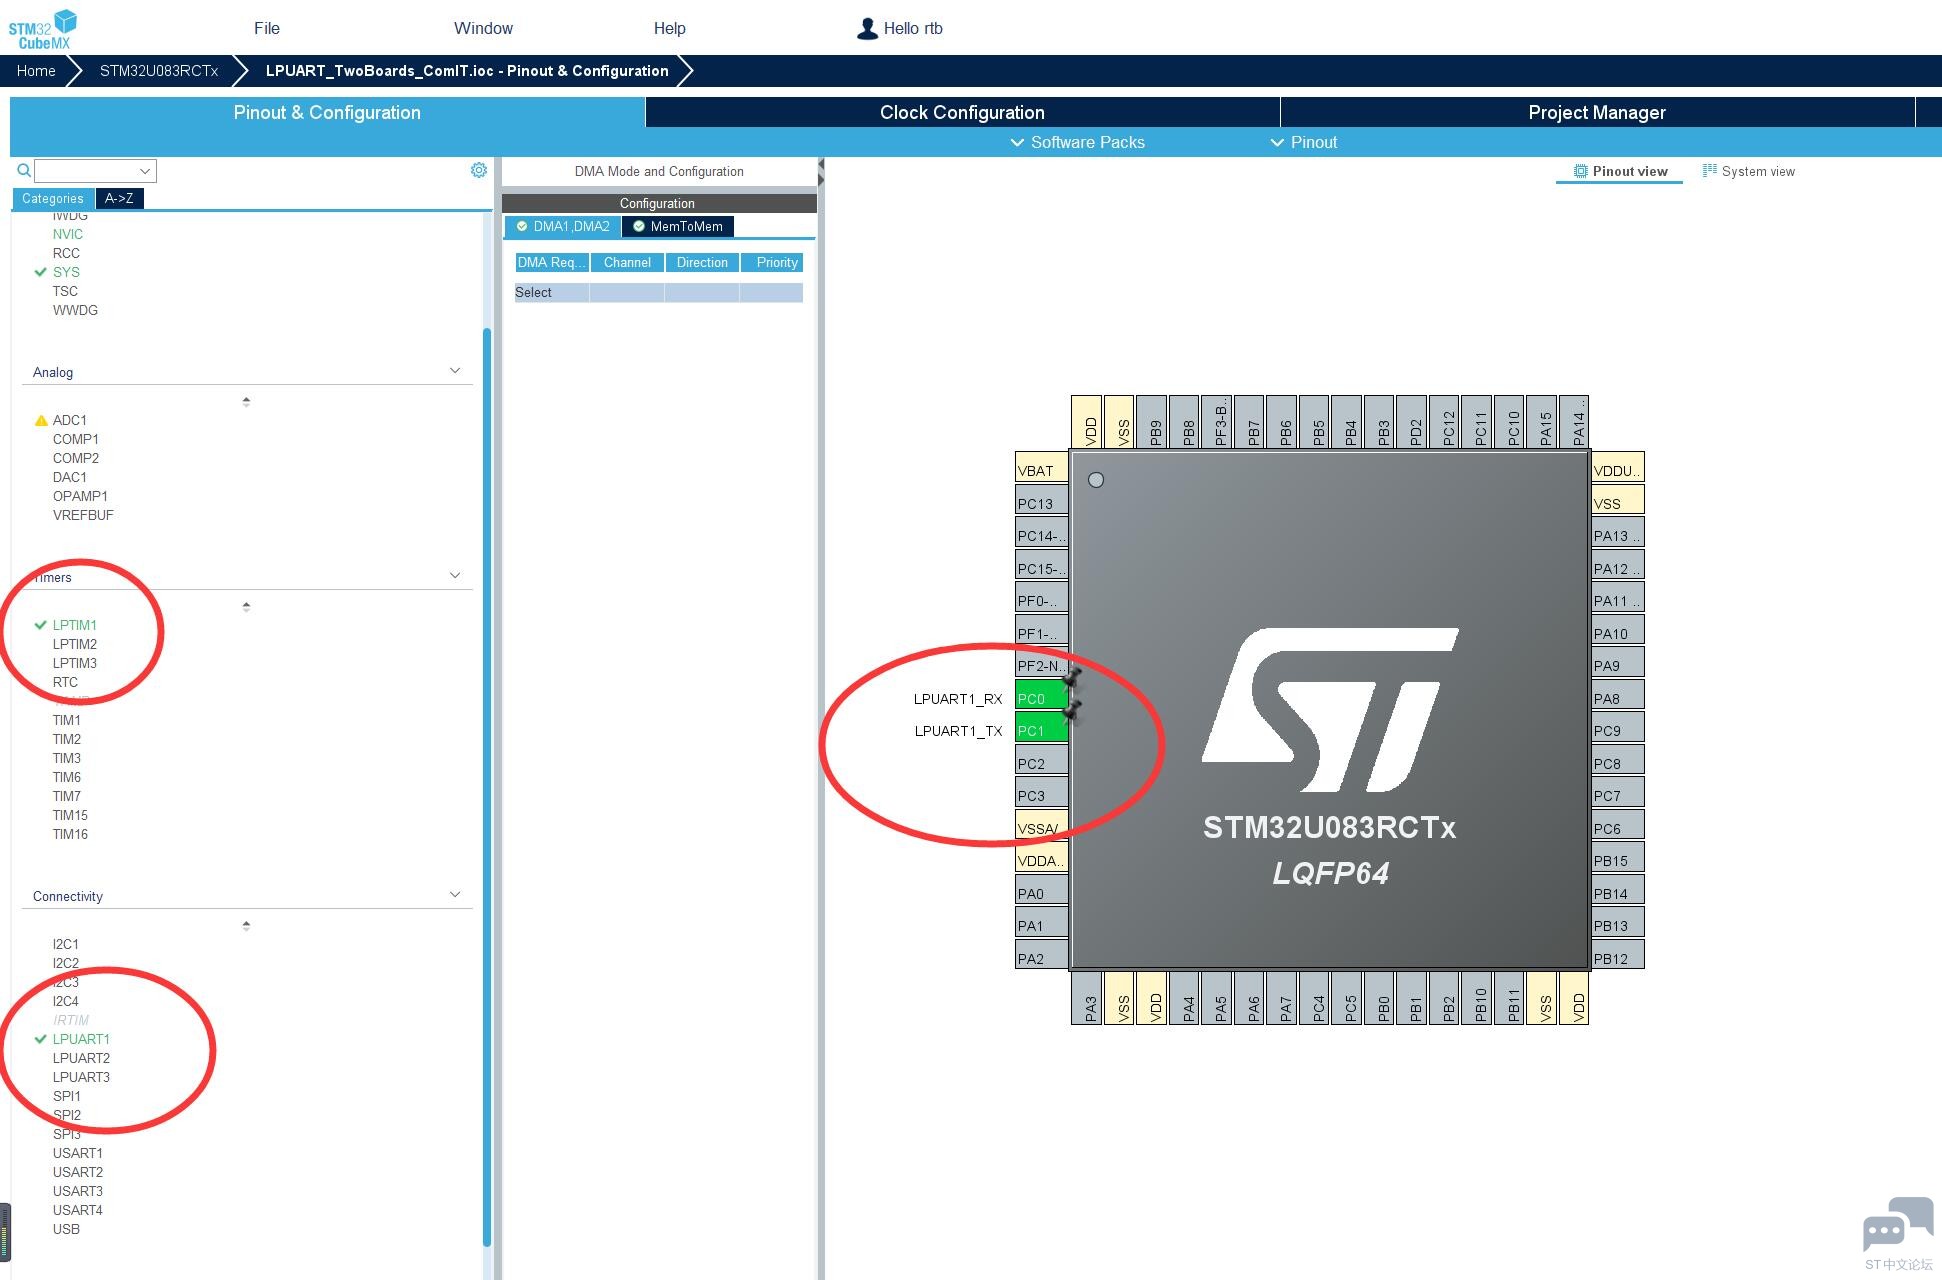Select I2C1 in Connectivity list
This screenshot has width=1942, height=1280.
tap(66, 944)
